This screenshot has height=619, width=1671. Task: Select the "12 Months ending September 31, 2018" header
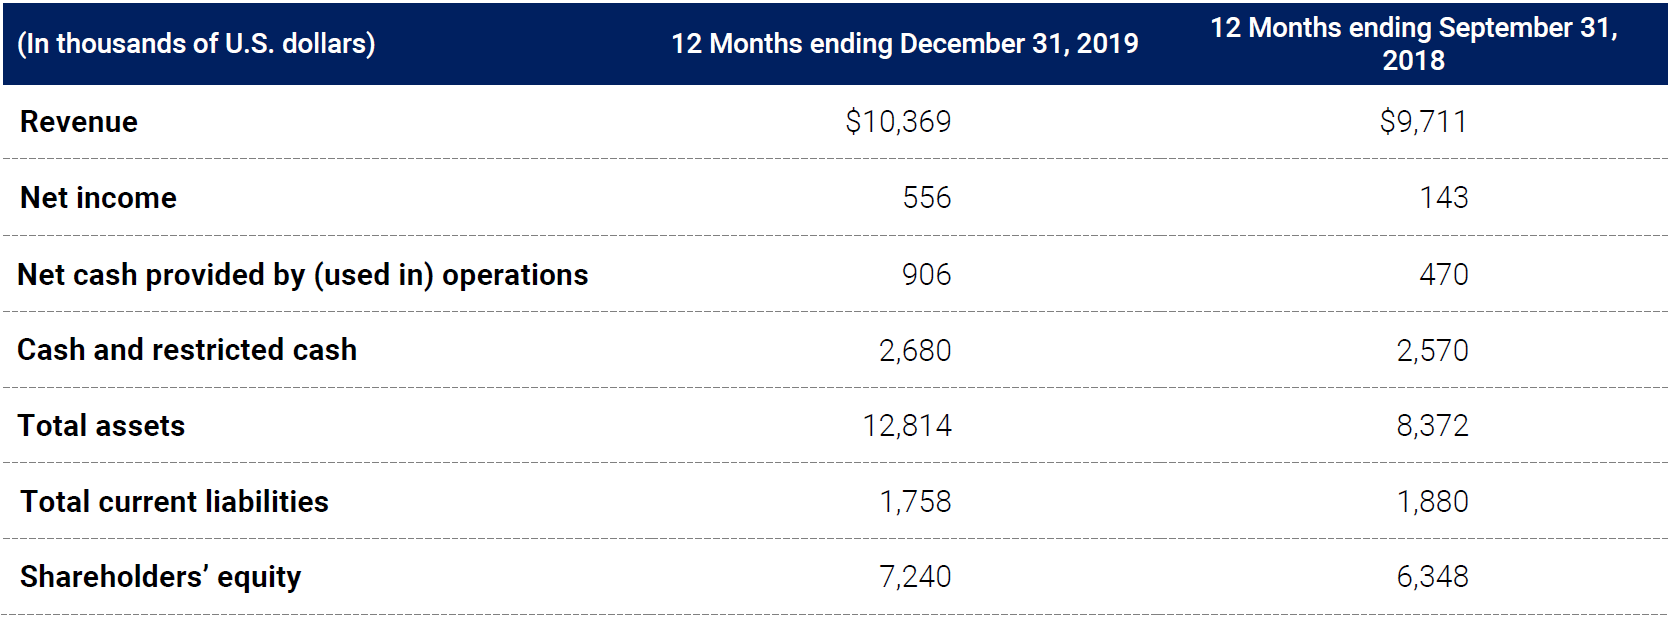[1413, 44]
